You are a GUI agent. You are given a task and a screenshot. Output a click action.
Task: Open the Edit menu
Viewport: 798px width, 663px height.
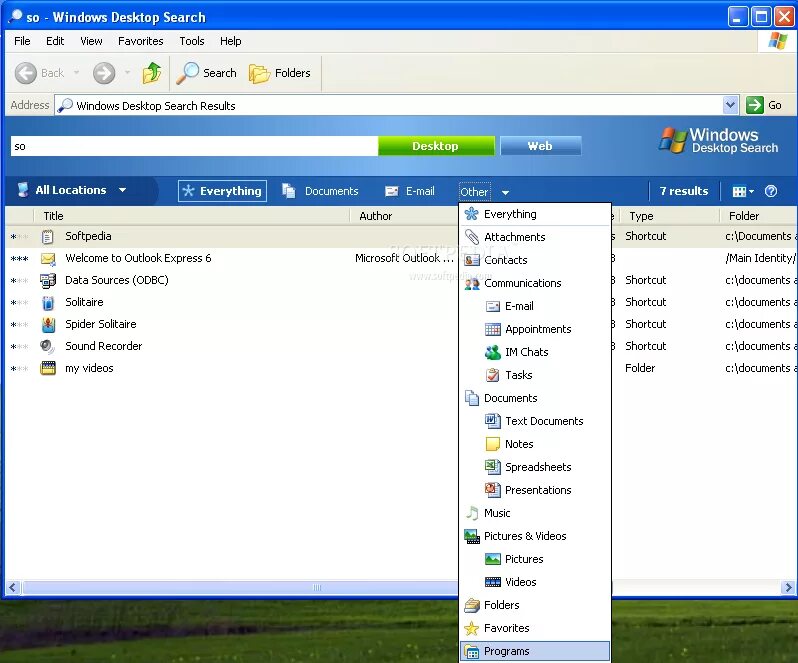pos(55,41)
